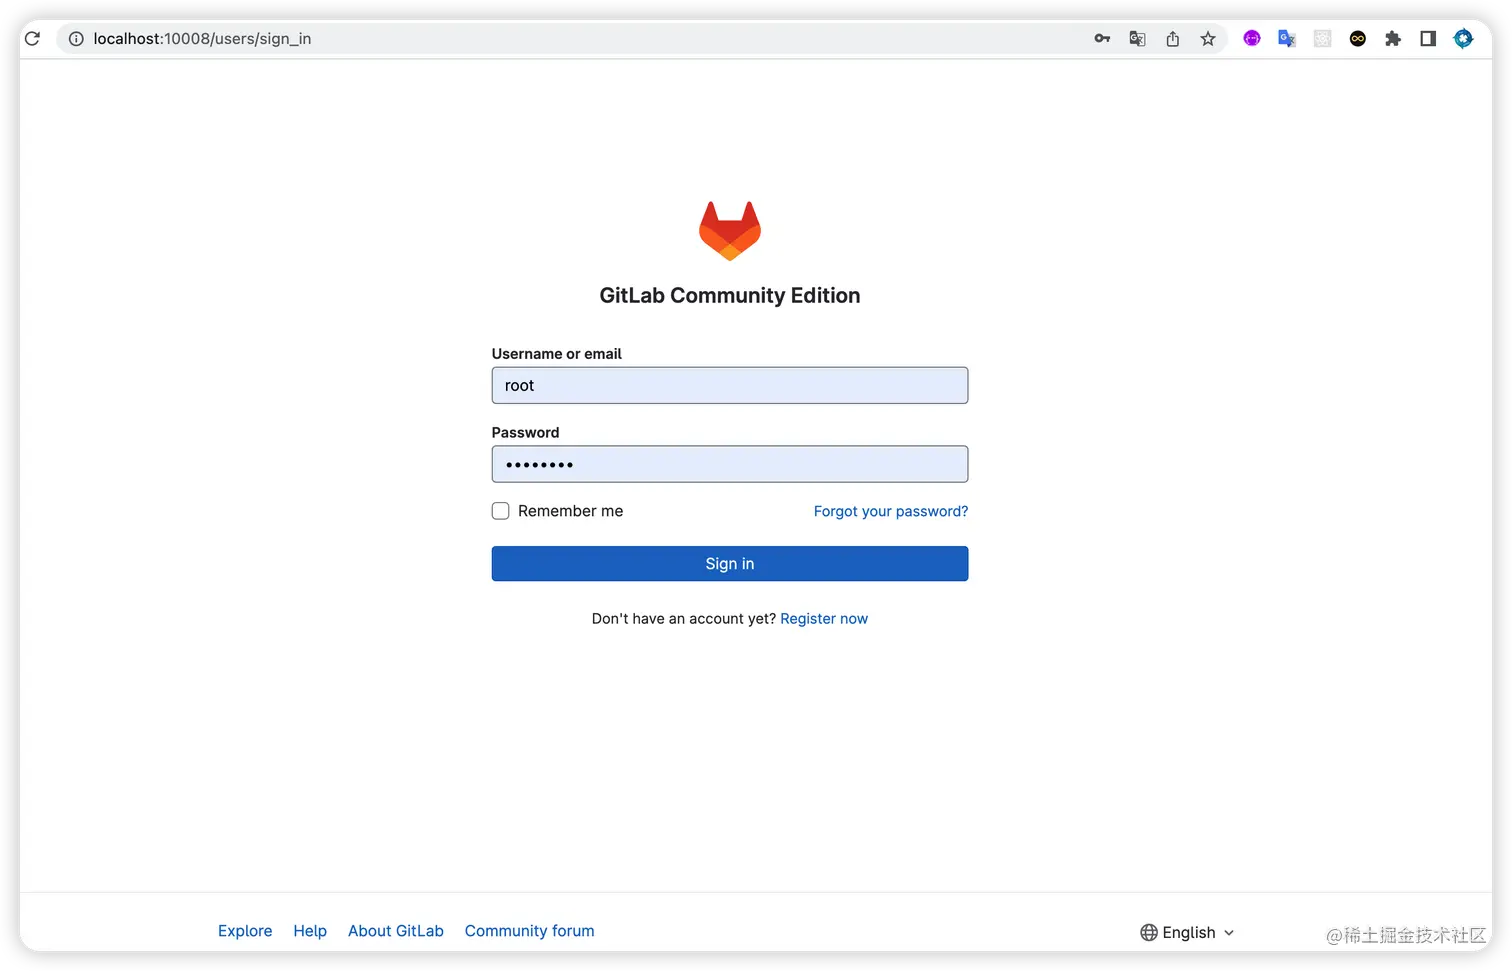Focus the Username or email field
Viewport: 1512px width, 971px height.
[730, 386]
